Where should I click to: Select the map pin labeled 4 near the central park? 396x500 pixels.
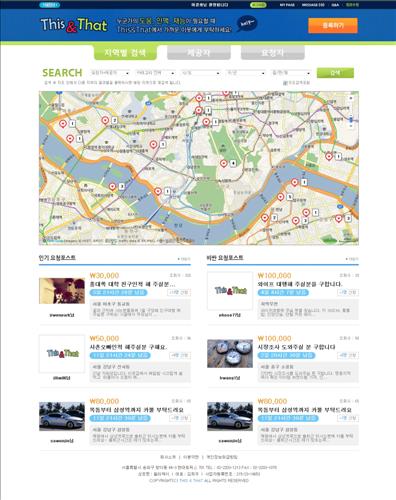coord(224,164)
